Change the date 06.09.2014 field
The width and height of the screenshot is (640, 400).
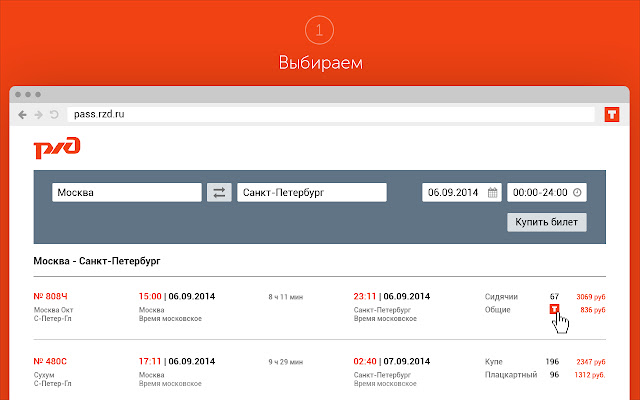pos(462,192)
